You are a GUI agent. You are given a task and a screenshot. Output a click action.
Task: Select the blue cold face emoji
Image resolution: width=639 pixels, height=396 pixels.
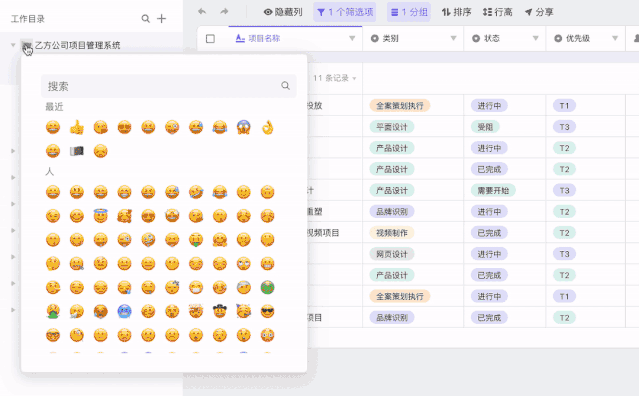[124, 311]
